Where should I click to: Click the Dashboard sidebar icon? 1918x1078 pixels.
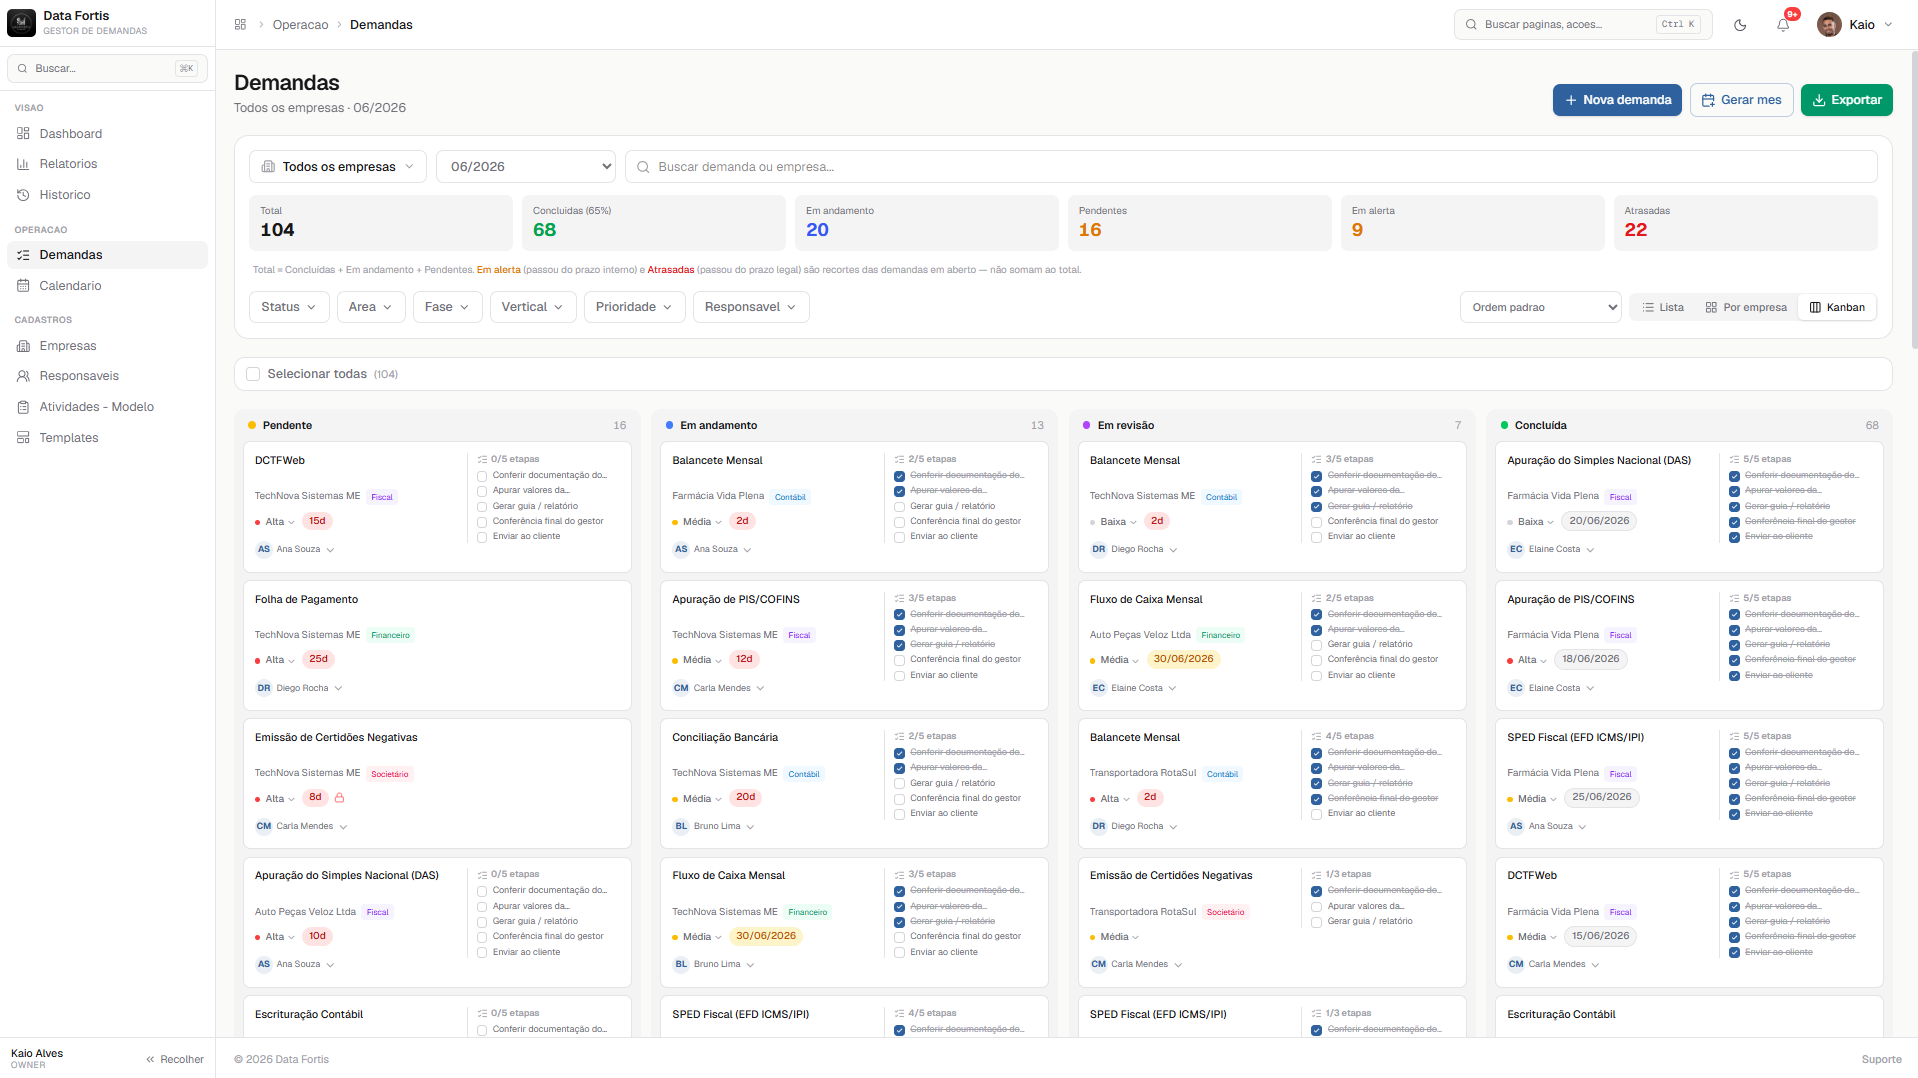pos(23,133)
